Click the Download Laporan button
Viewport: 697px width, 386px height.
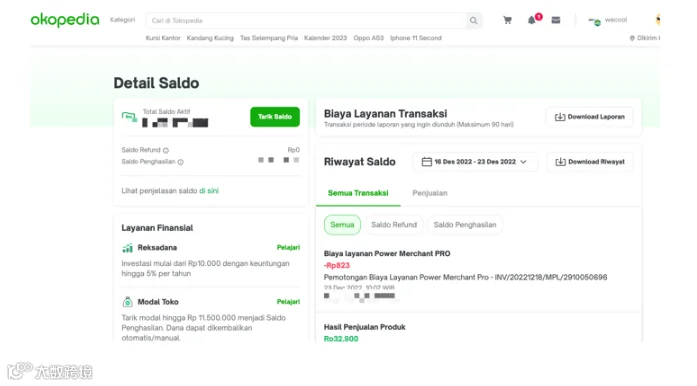click(589, 117)
